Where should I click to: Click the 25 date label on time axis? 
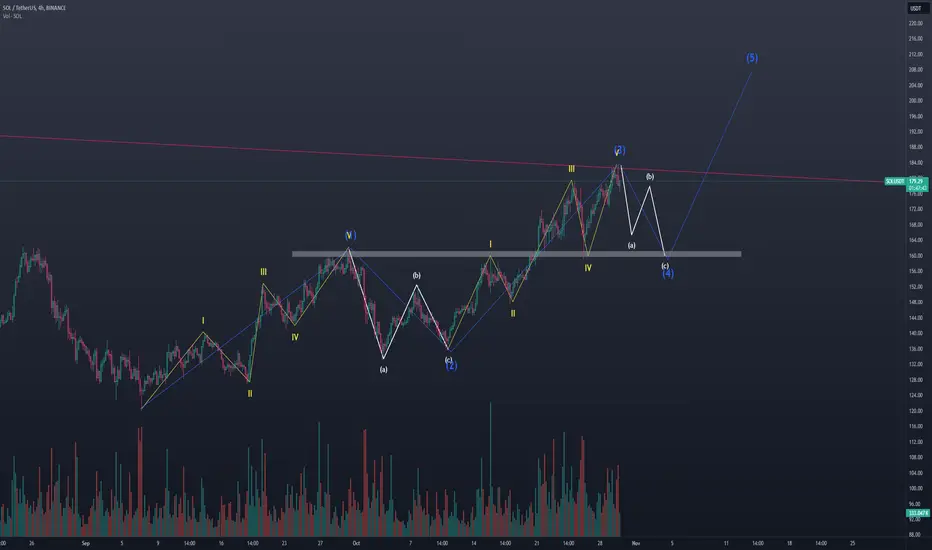click(852, 543)
